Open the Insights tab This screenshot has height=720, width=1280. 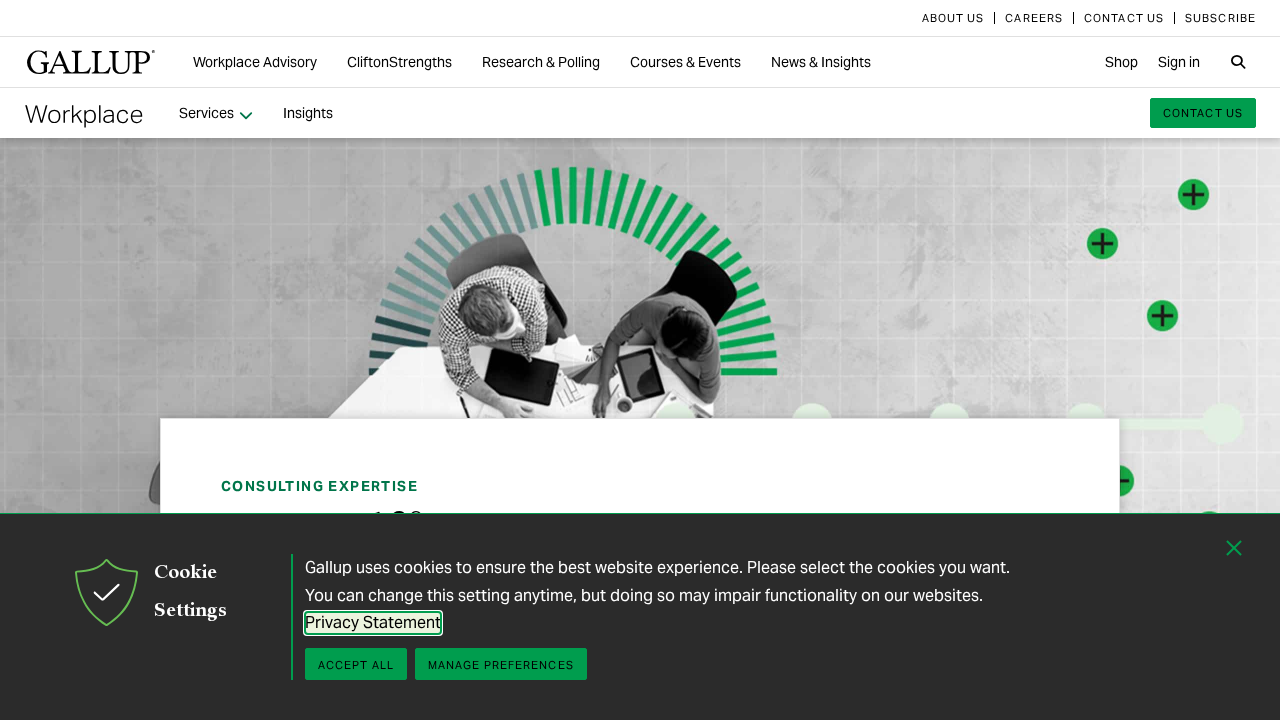(308, 113)
